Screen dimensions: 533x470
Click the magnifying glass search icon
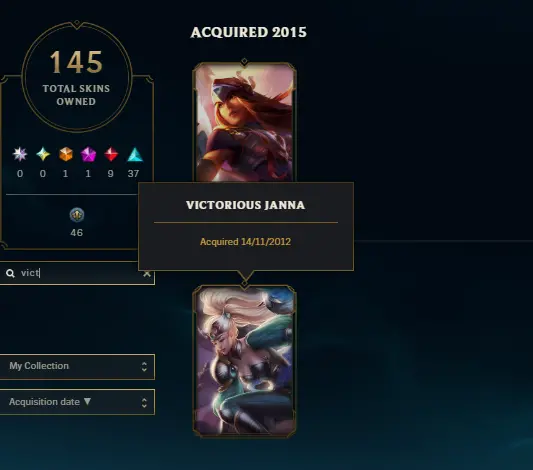[x=10, y=273]
